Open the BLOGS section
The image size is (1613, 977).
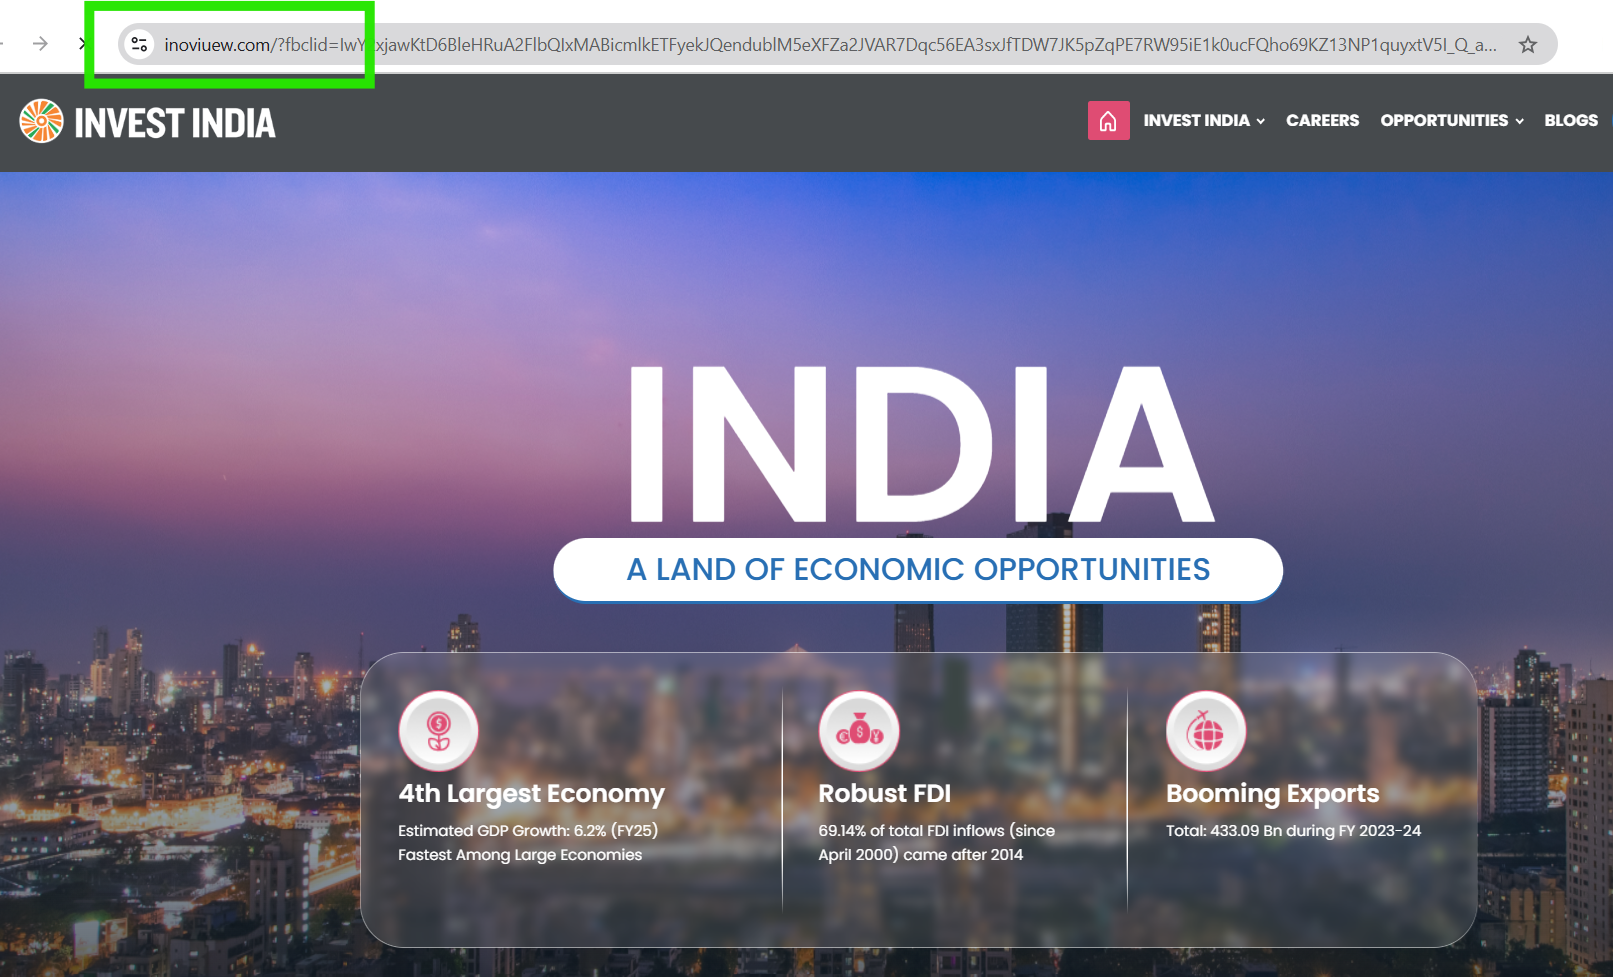1571,120
